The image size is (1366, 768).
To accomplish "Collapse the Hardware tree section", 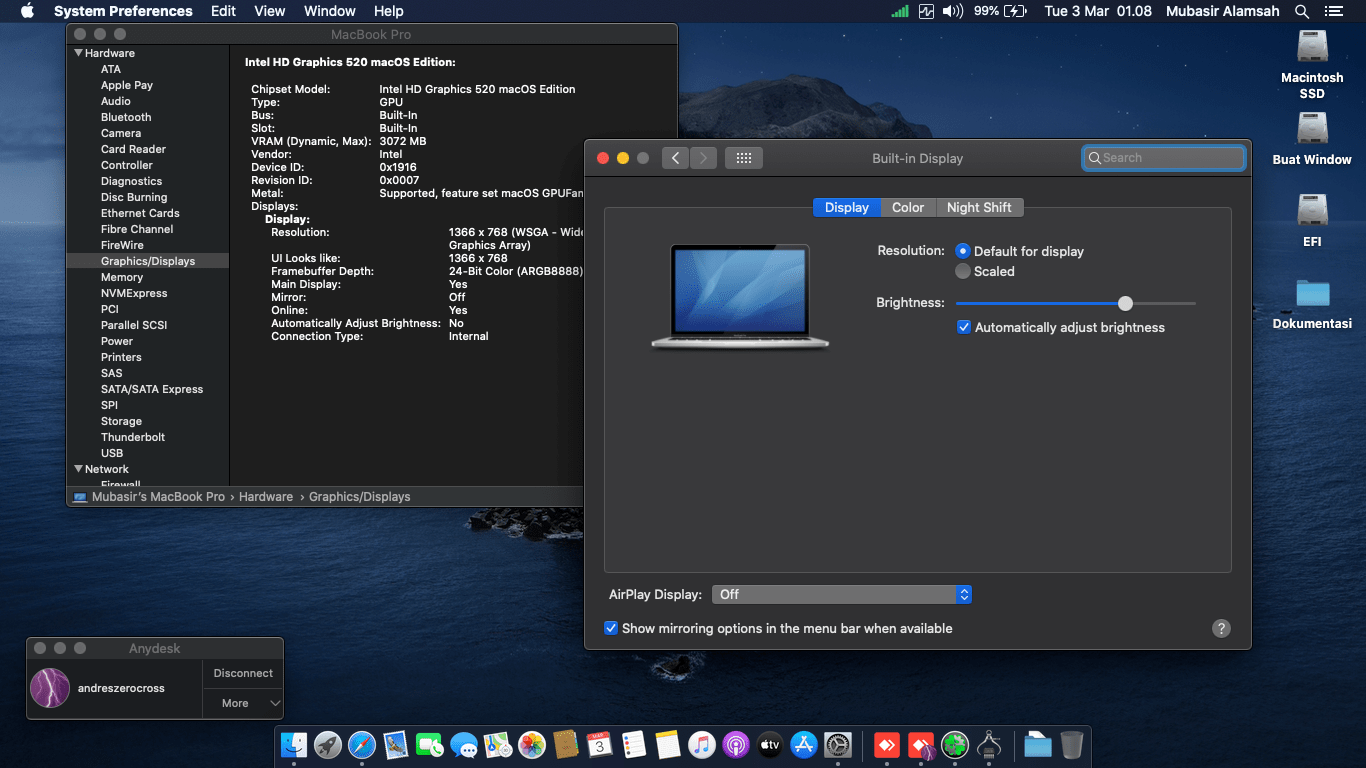I will click(79, 53).
